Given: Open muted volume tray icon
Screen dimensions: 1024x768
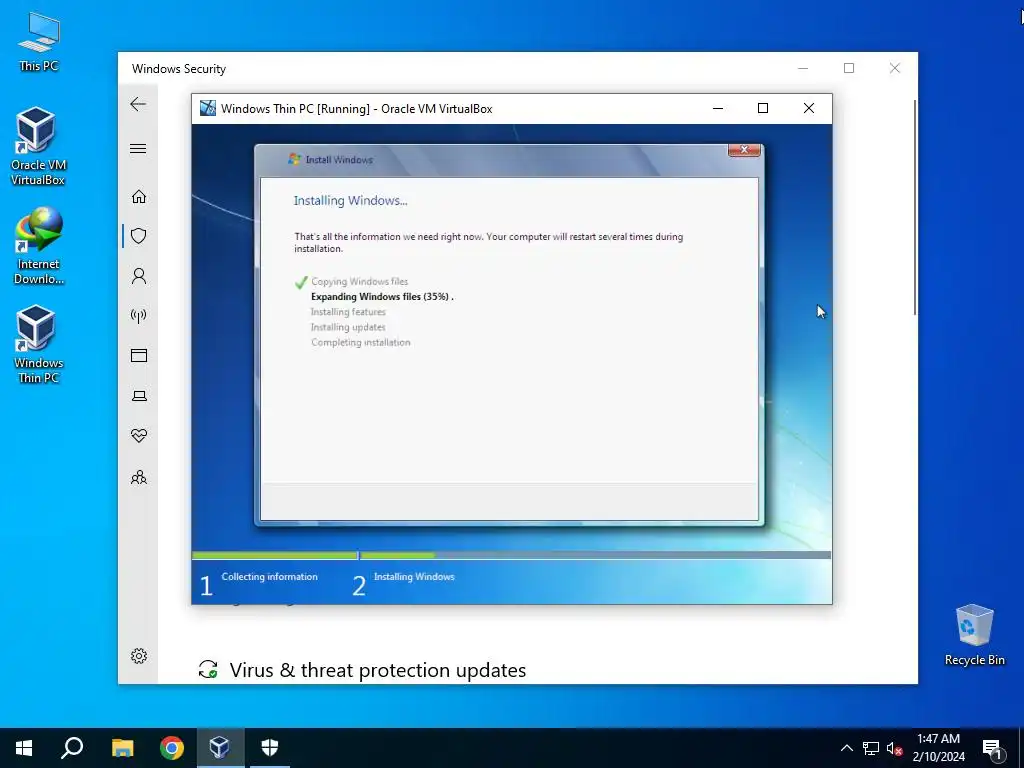Looking at the screenshot, I should coord(894,748).
